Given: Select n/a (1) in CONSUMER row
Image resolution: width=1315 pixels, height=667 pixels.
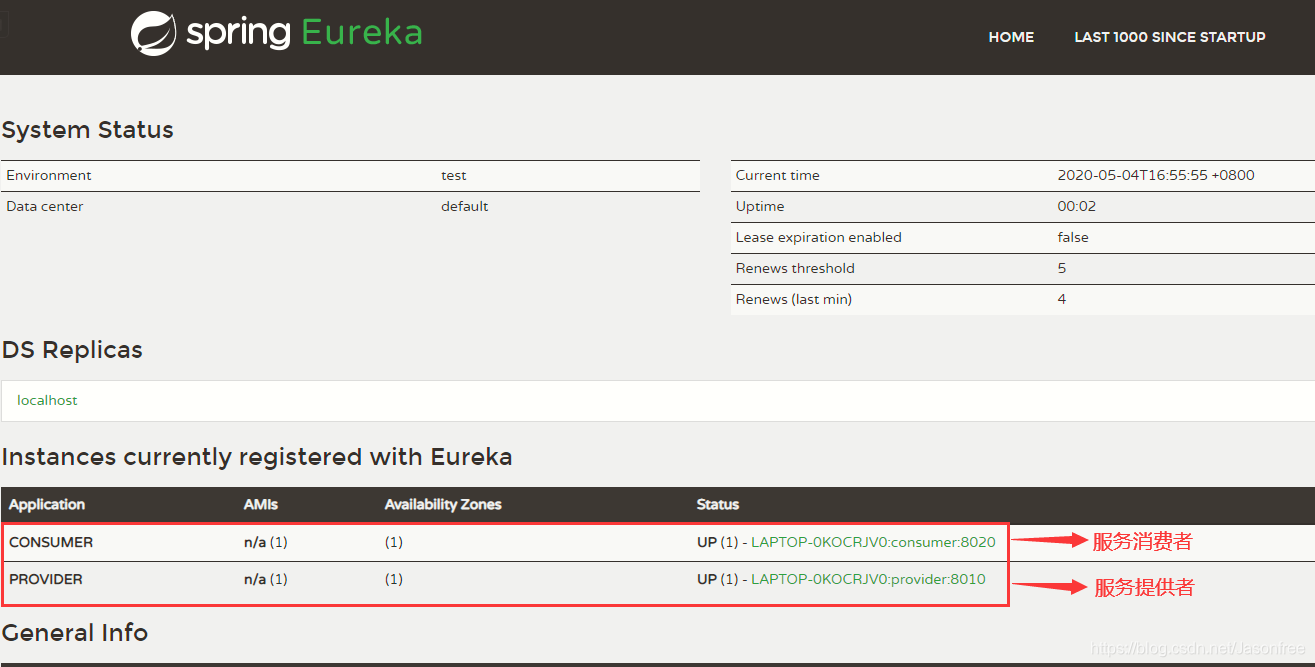Looking at the screenshot, I should (x=266, y=542).
